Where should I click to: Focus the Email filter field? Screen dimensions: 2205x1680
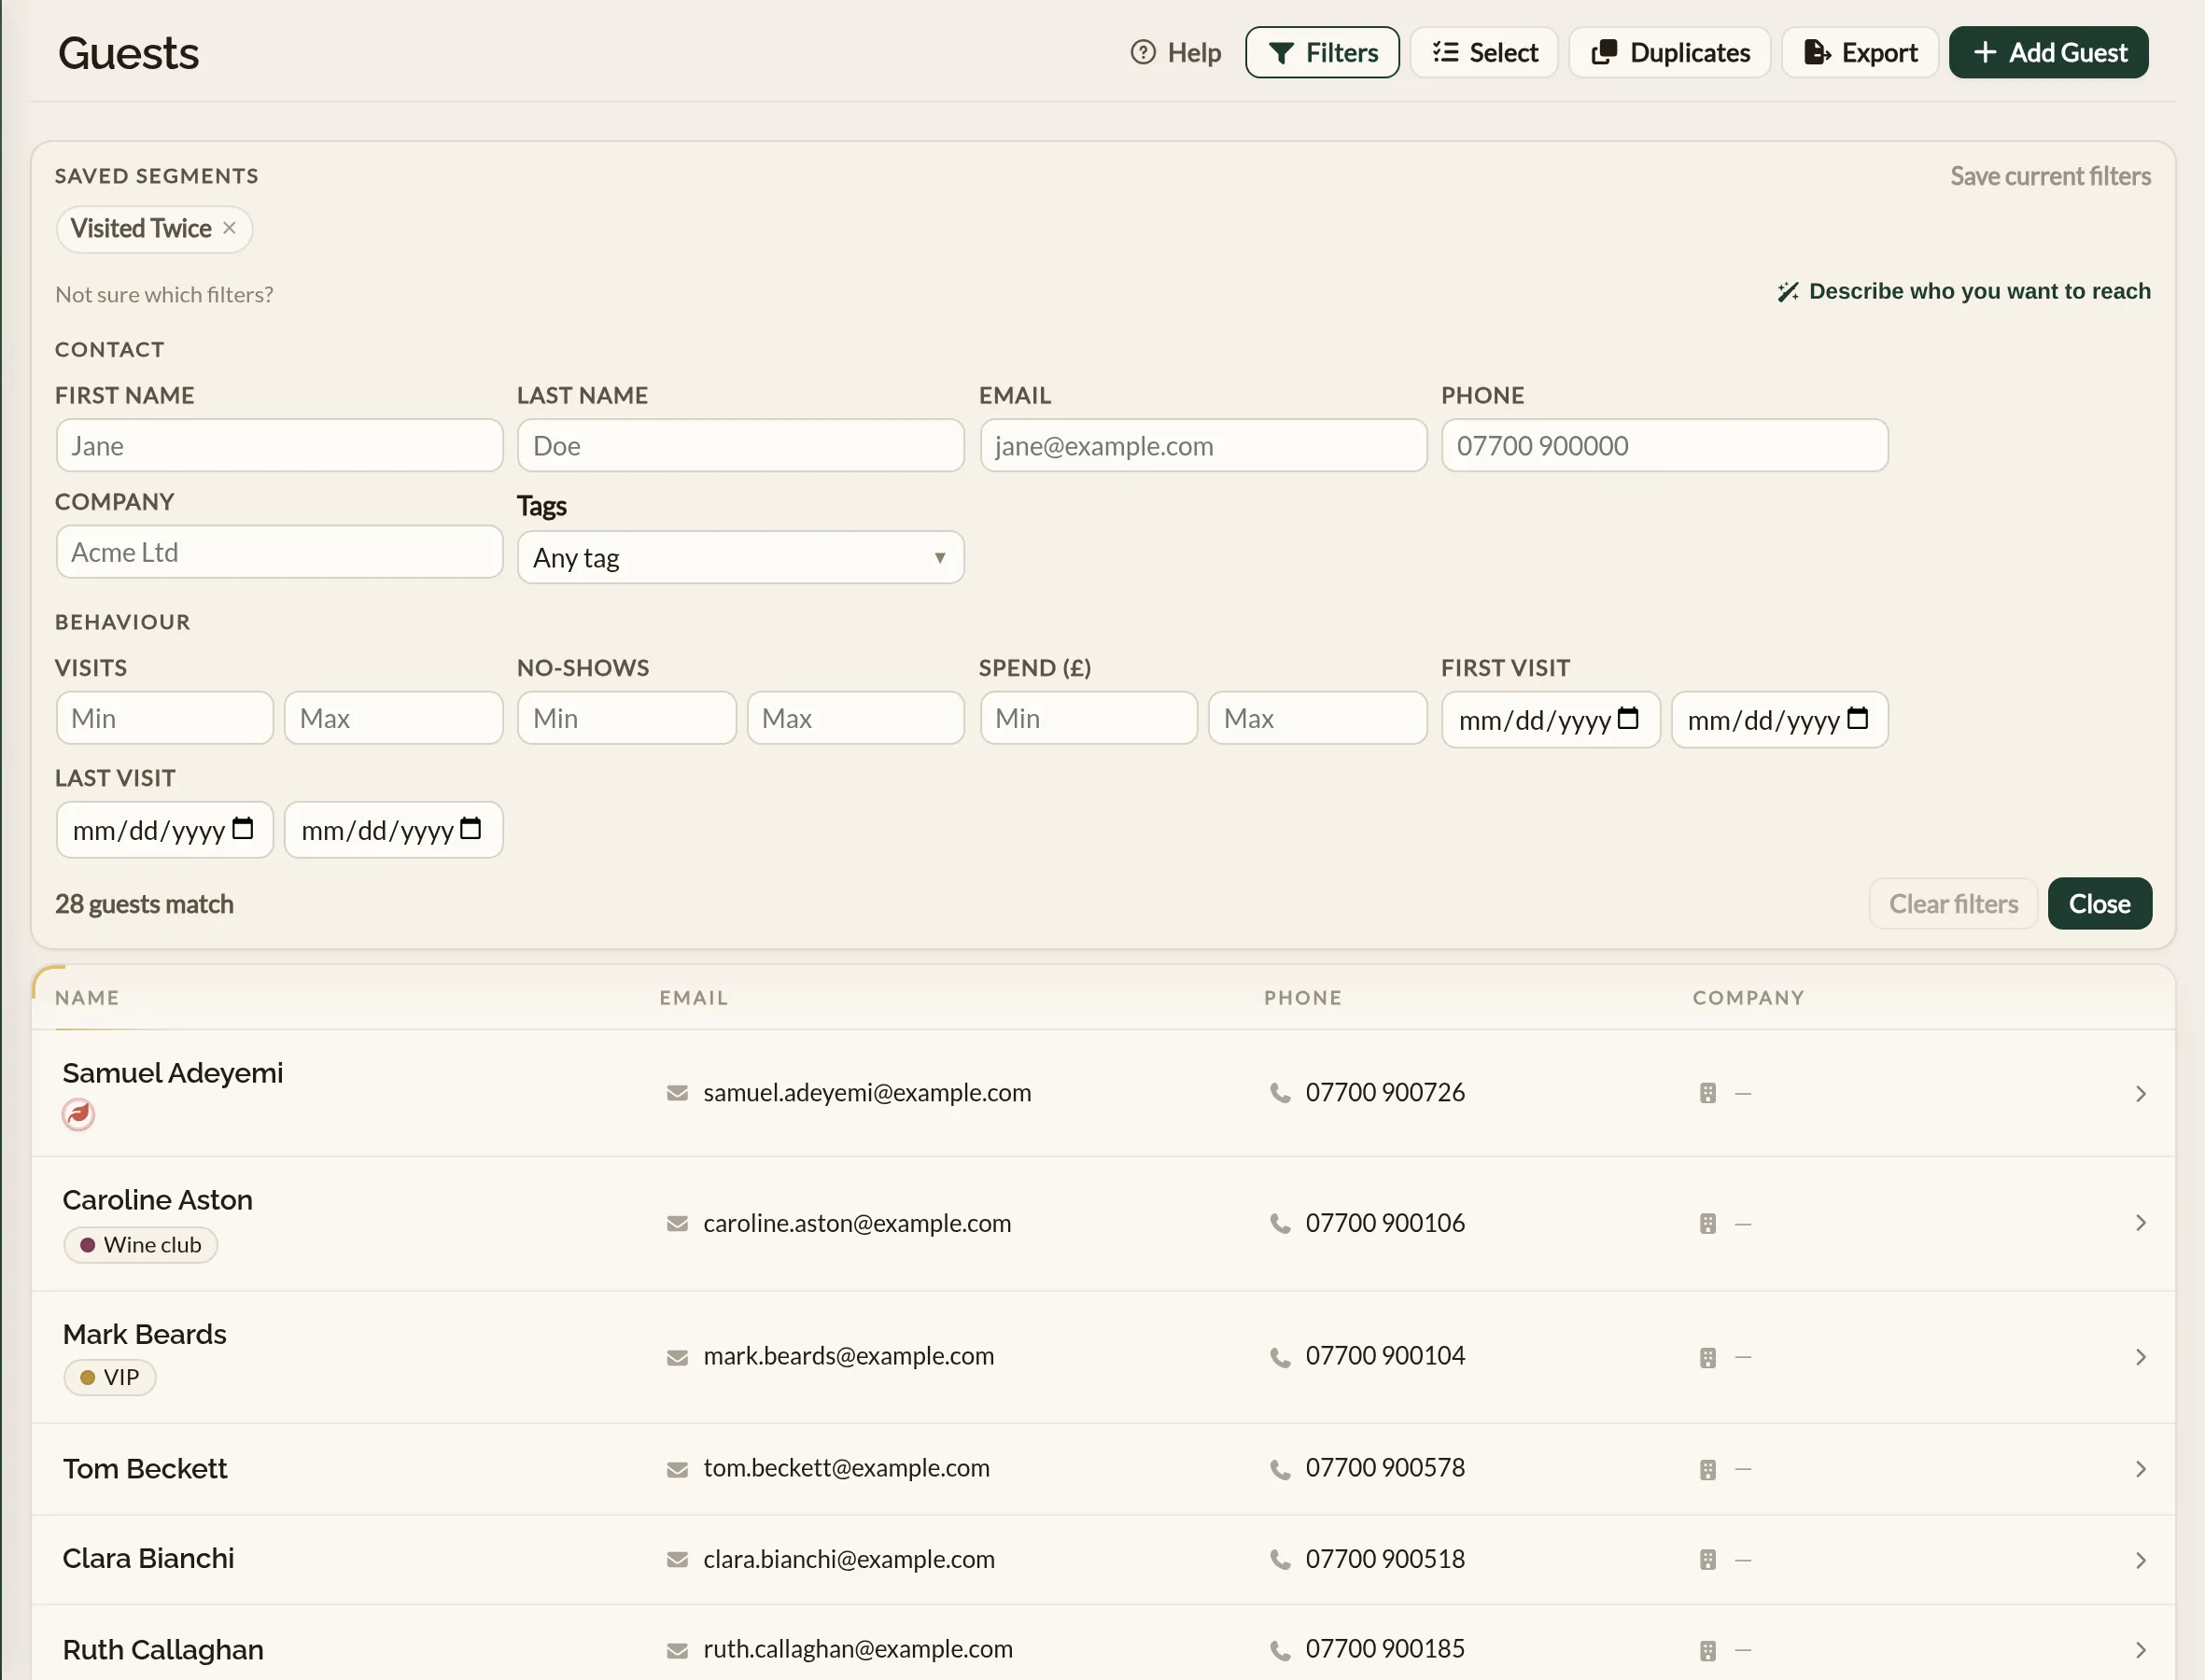pyautogui.click(x=1203, y=445)
